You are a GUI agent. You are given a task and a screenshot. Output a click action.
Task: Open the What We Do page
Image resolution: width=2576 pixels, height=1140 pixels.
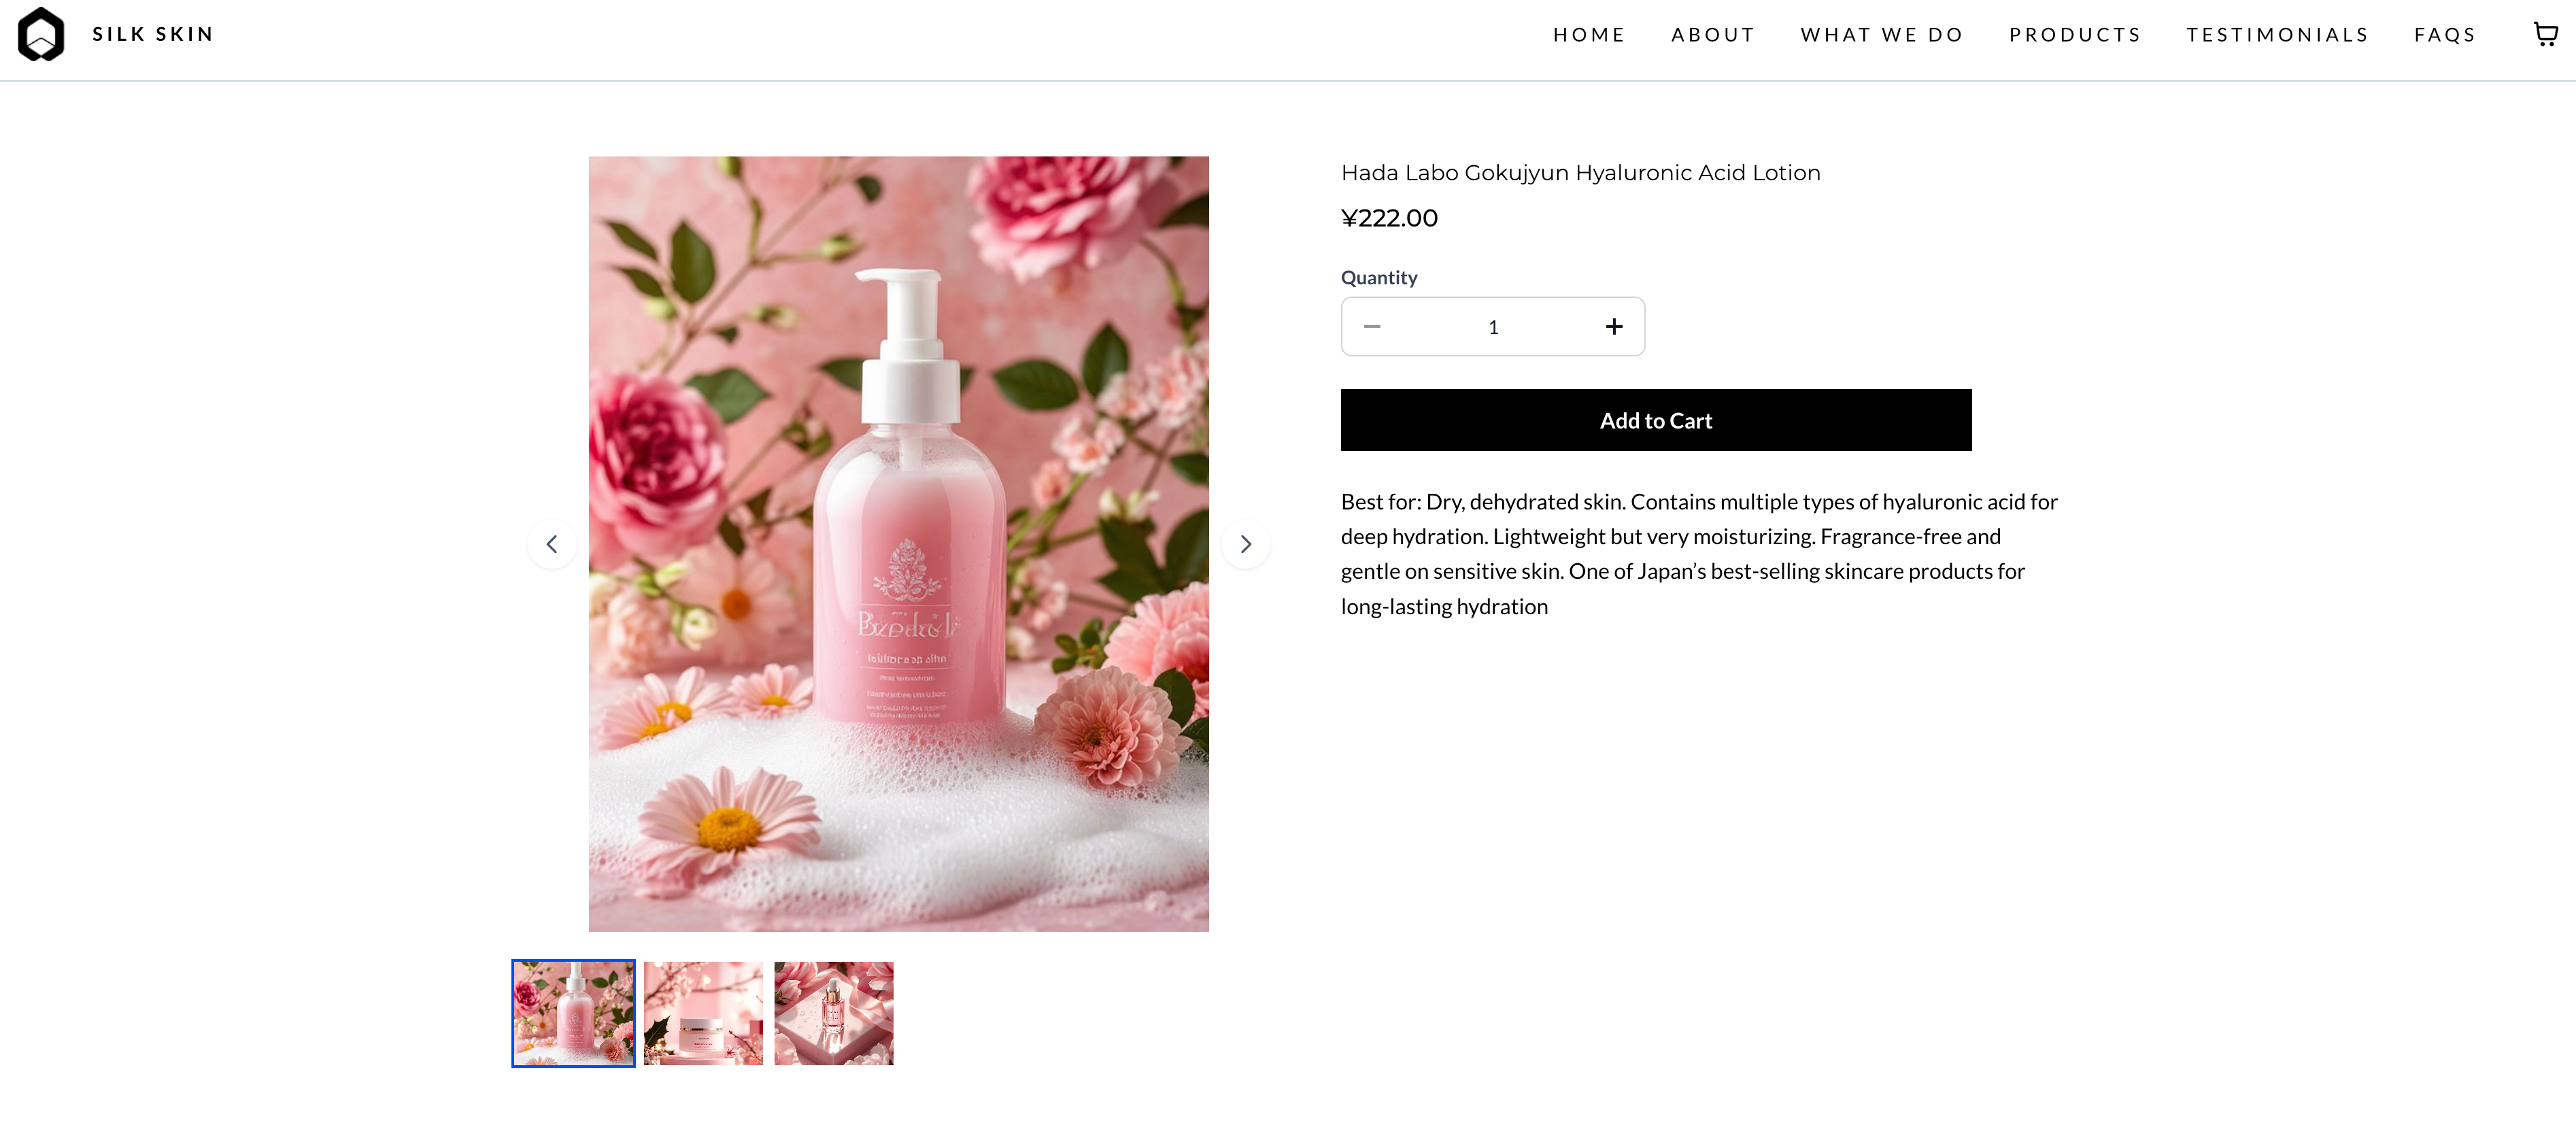pyautogui.click(x=1882, y=35)
